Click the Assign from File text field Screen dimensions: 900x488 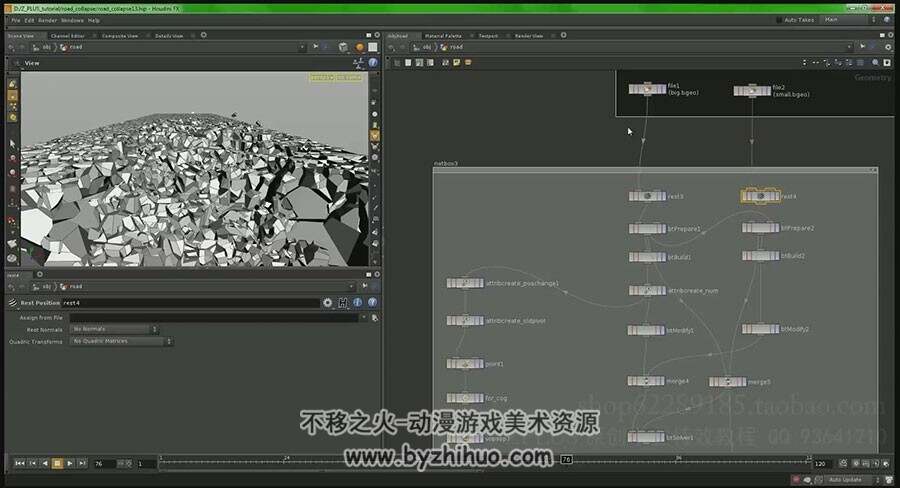pos(214,317)
